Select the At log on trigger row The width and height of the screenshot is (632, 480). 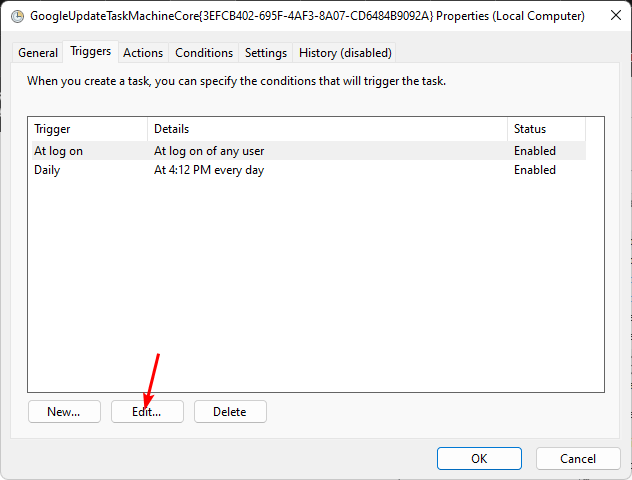pos(58,151)
